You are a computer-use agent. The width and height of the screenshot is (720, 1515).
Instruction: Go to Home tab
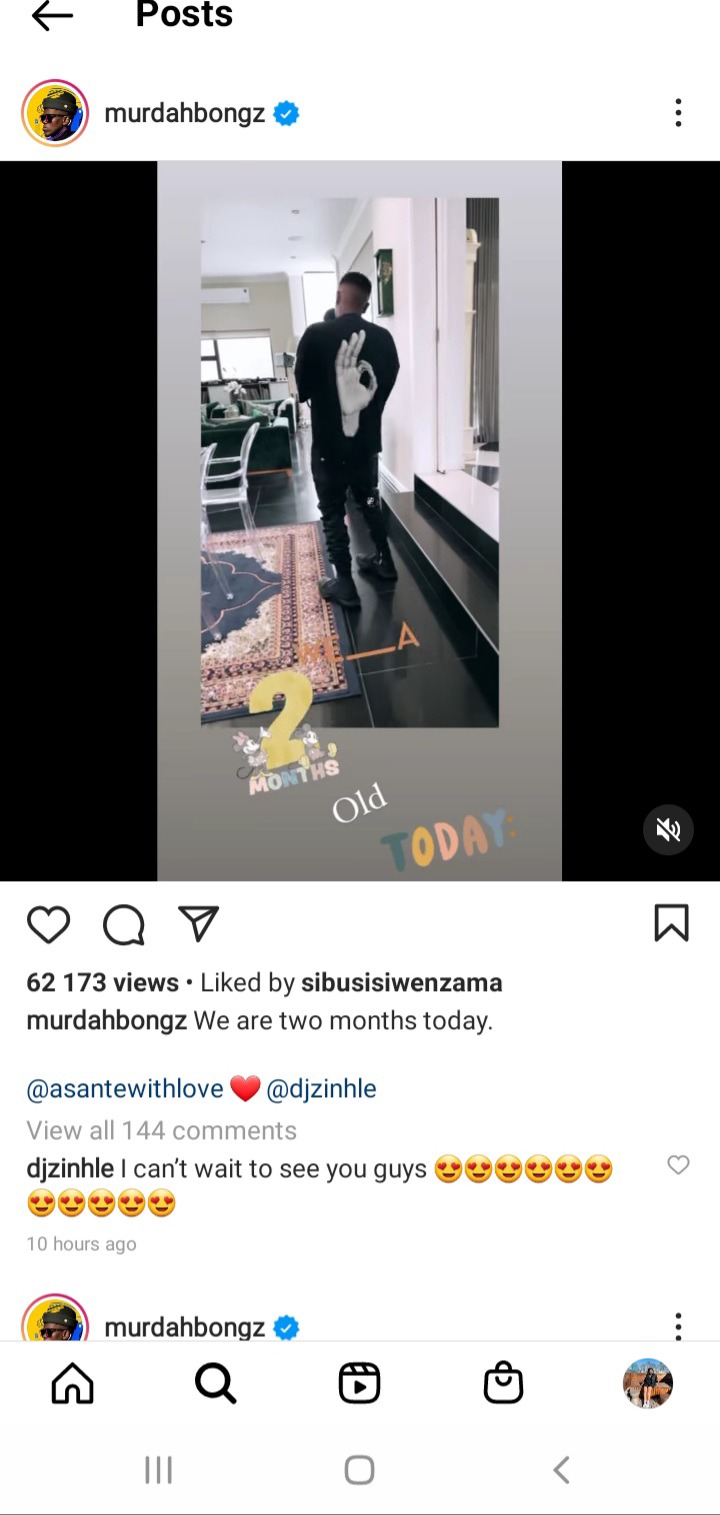tap(72, 1384)
